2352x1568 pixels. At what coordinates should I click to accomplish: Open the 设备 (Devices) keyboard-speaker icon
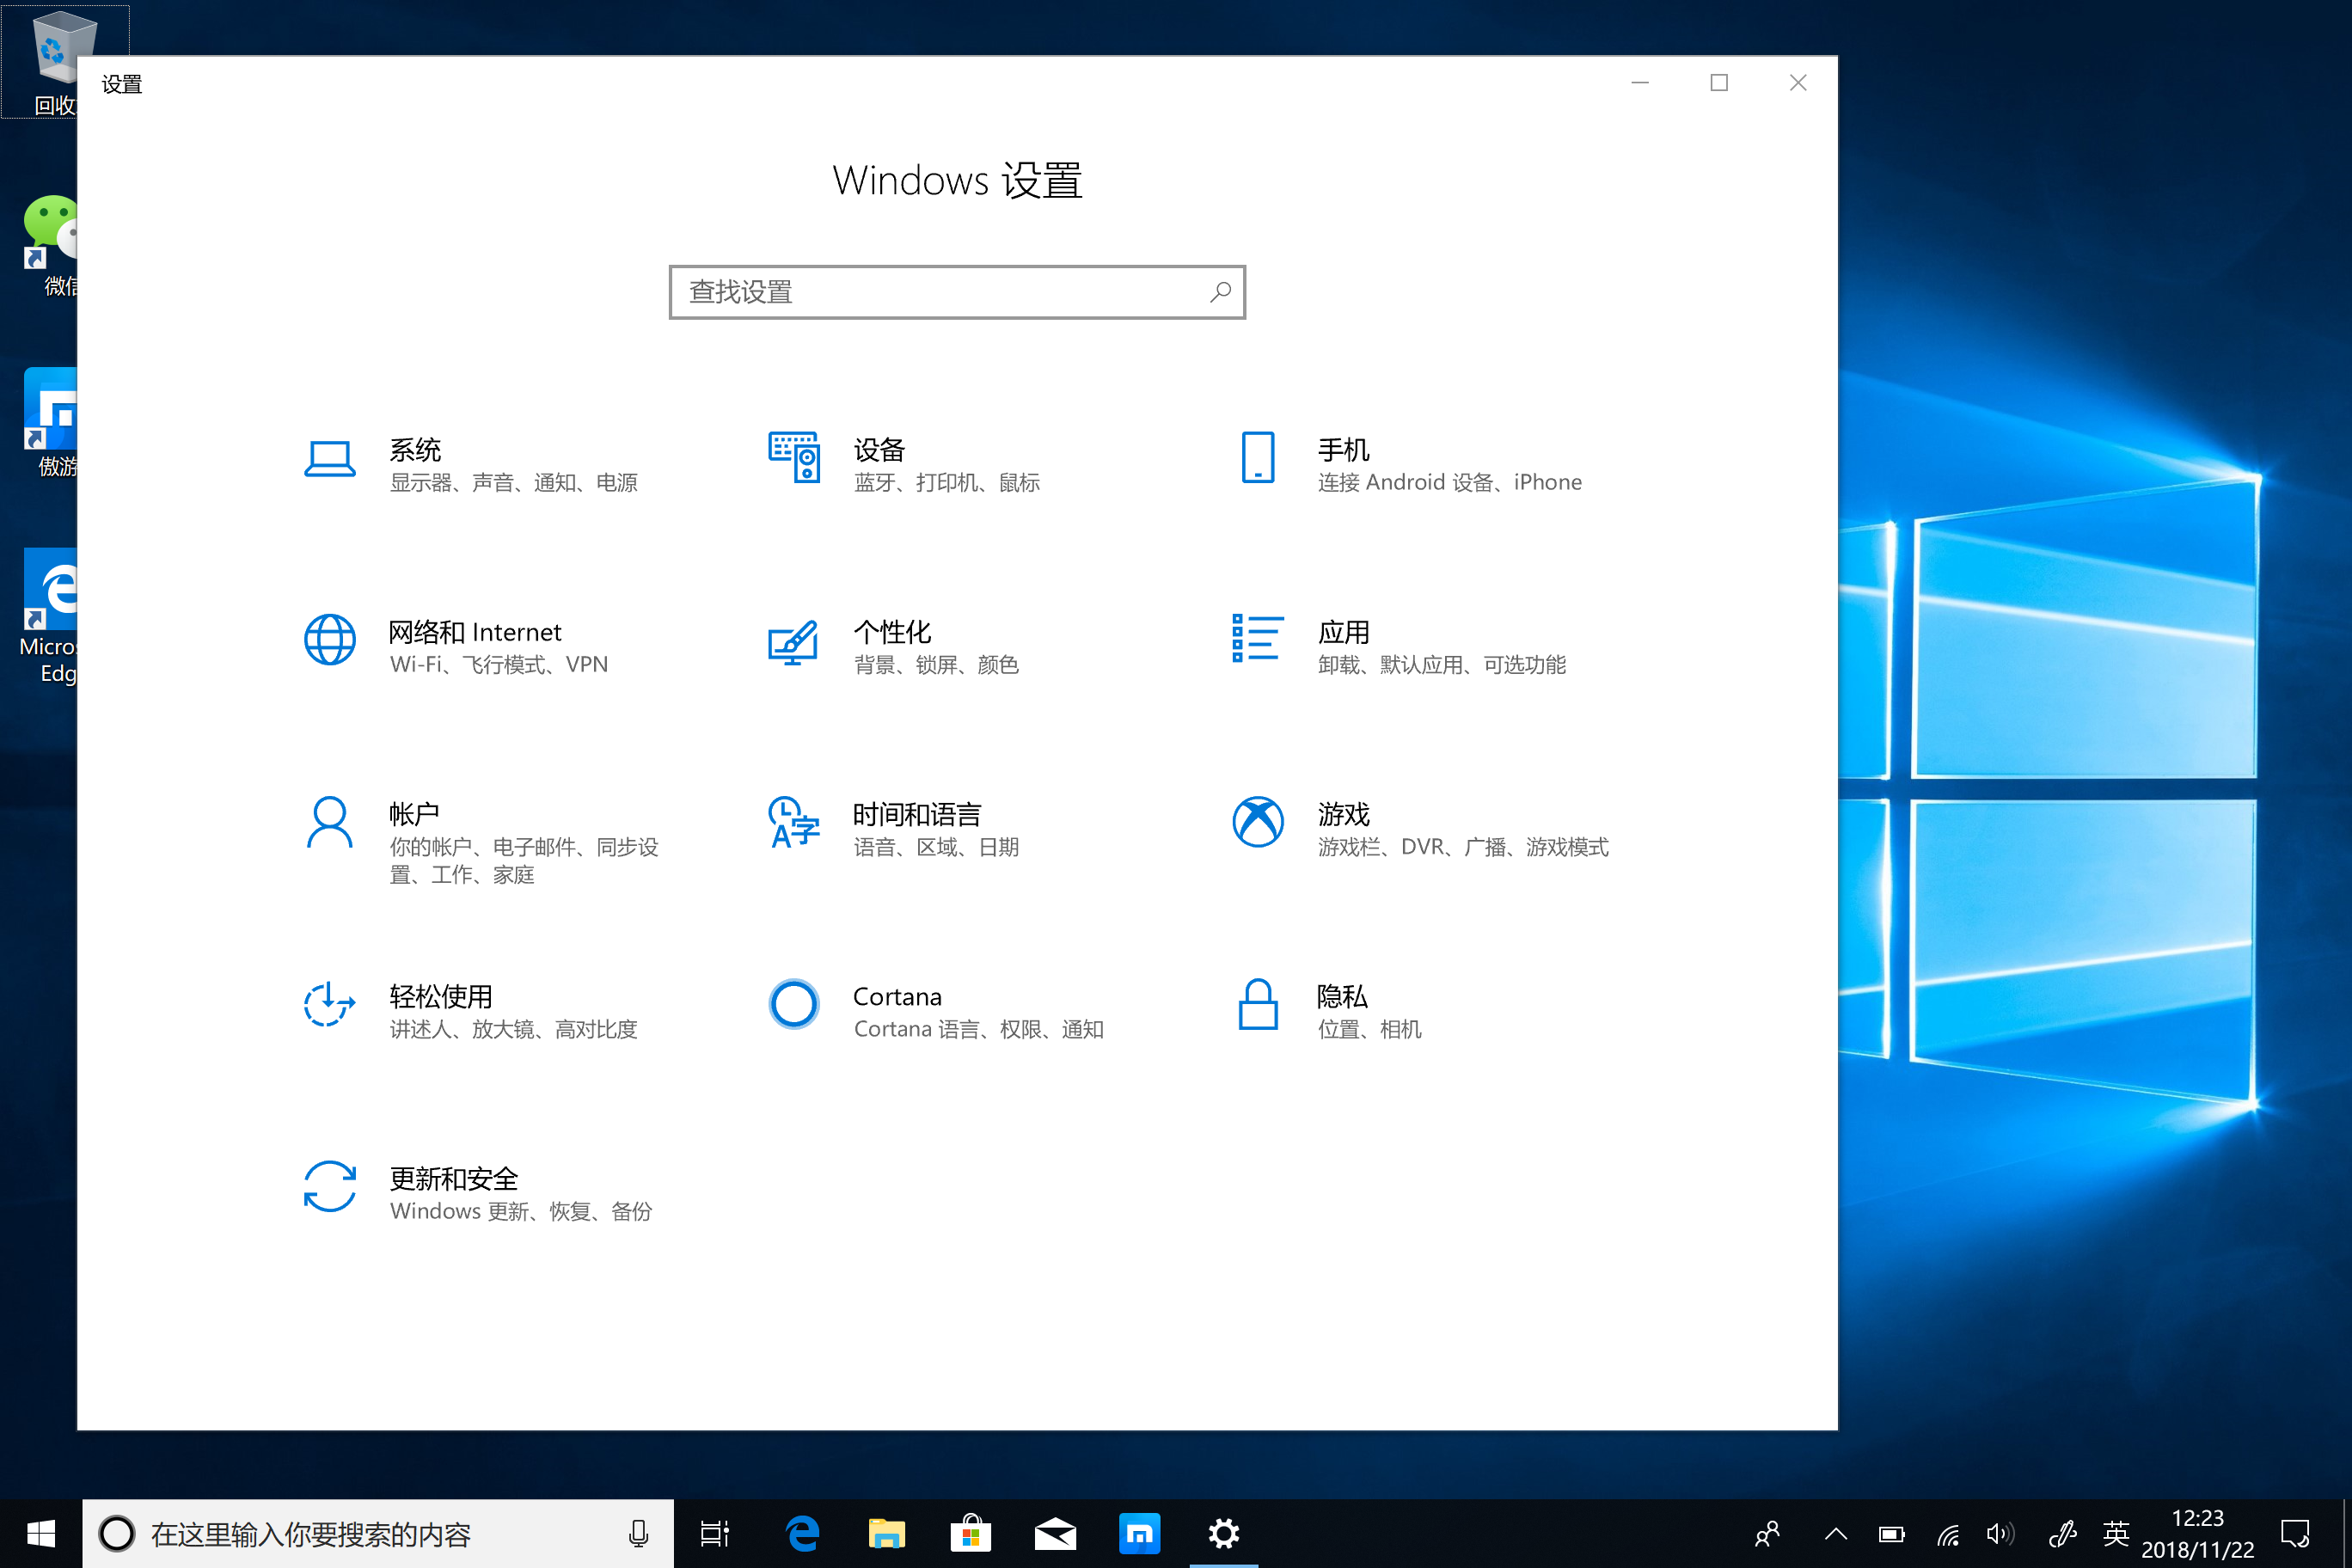pyautogui.click(x=794, y=457)
